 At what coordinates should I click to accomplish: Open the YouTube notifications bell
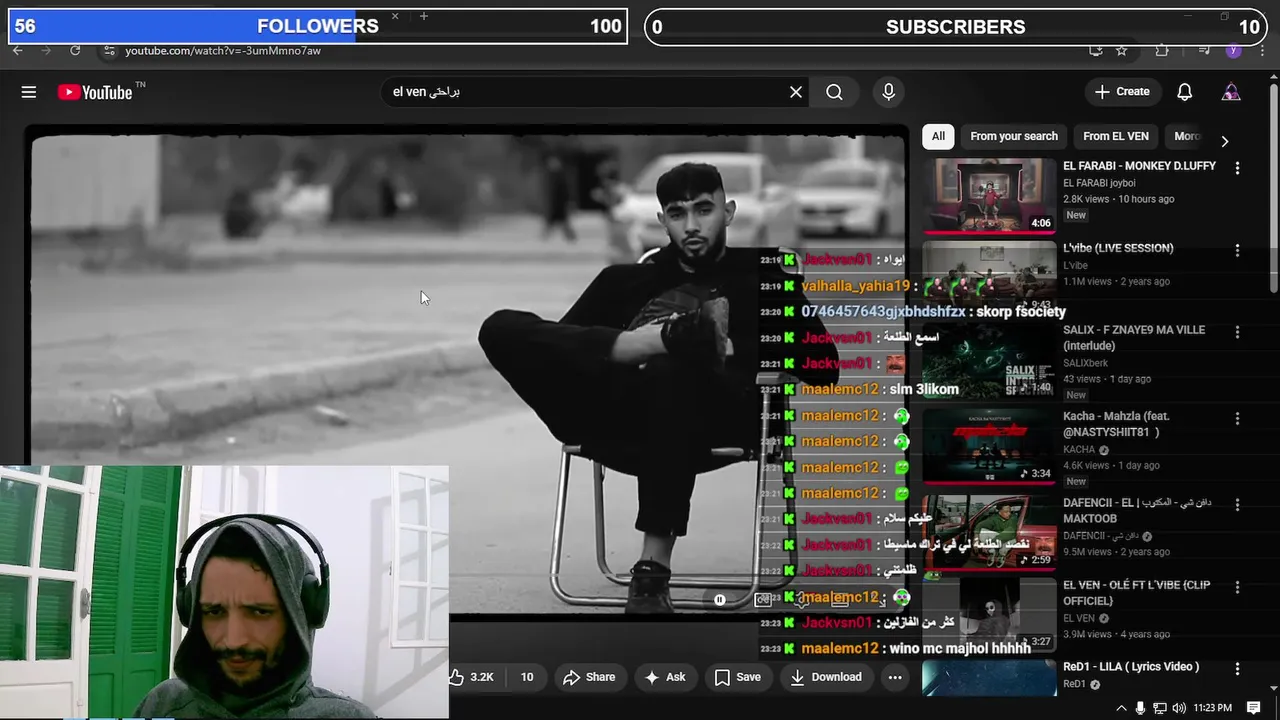tap(1184, 92)
